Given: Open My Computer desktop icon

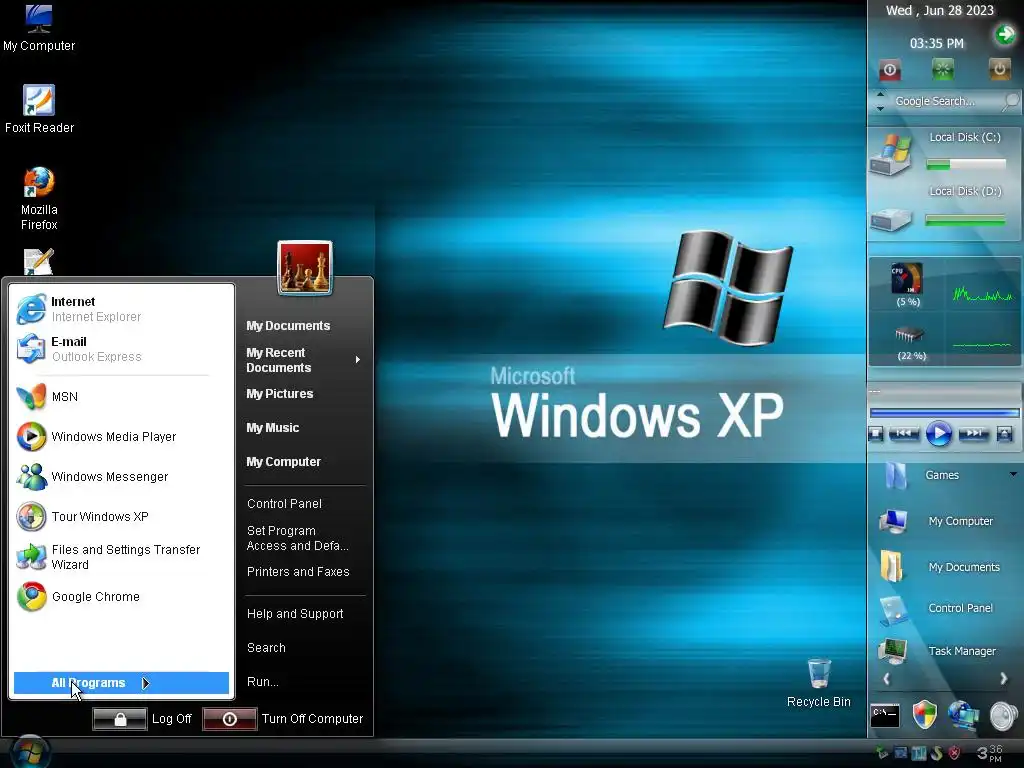Looking at the screenshot, I should (x=39, y=27).
